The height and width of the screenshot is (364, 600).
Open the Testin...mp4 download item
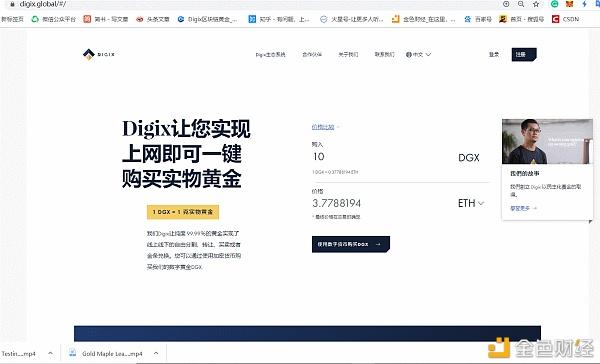coord(18,354)
